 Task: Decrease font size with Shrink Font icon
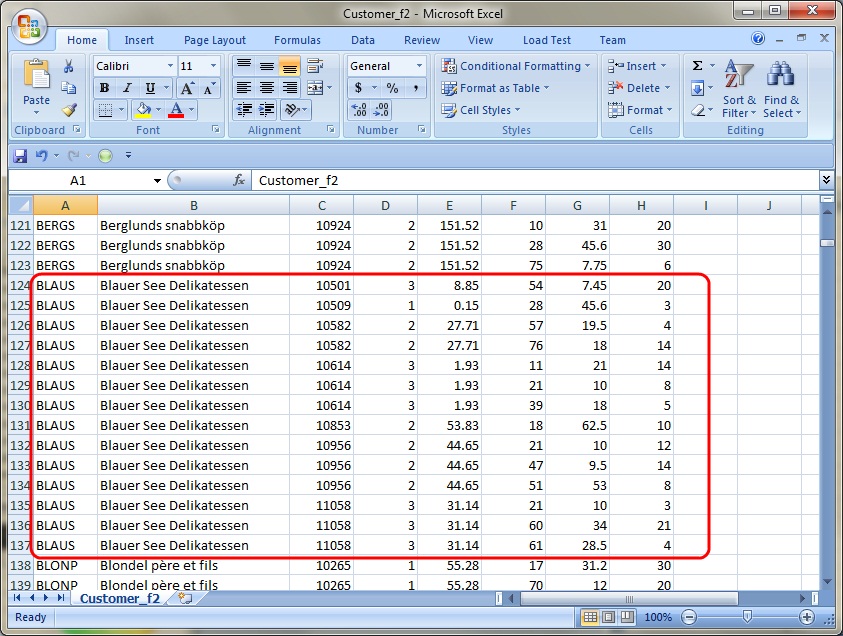(209, 88)
